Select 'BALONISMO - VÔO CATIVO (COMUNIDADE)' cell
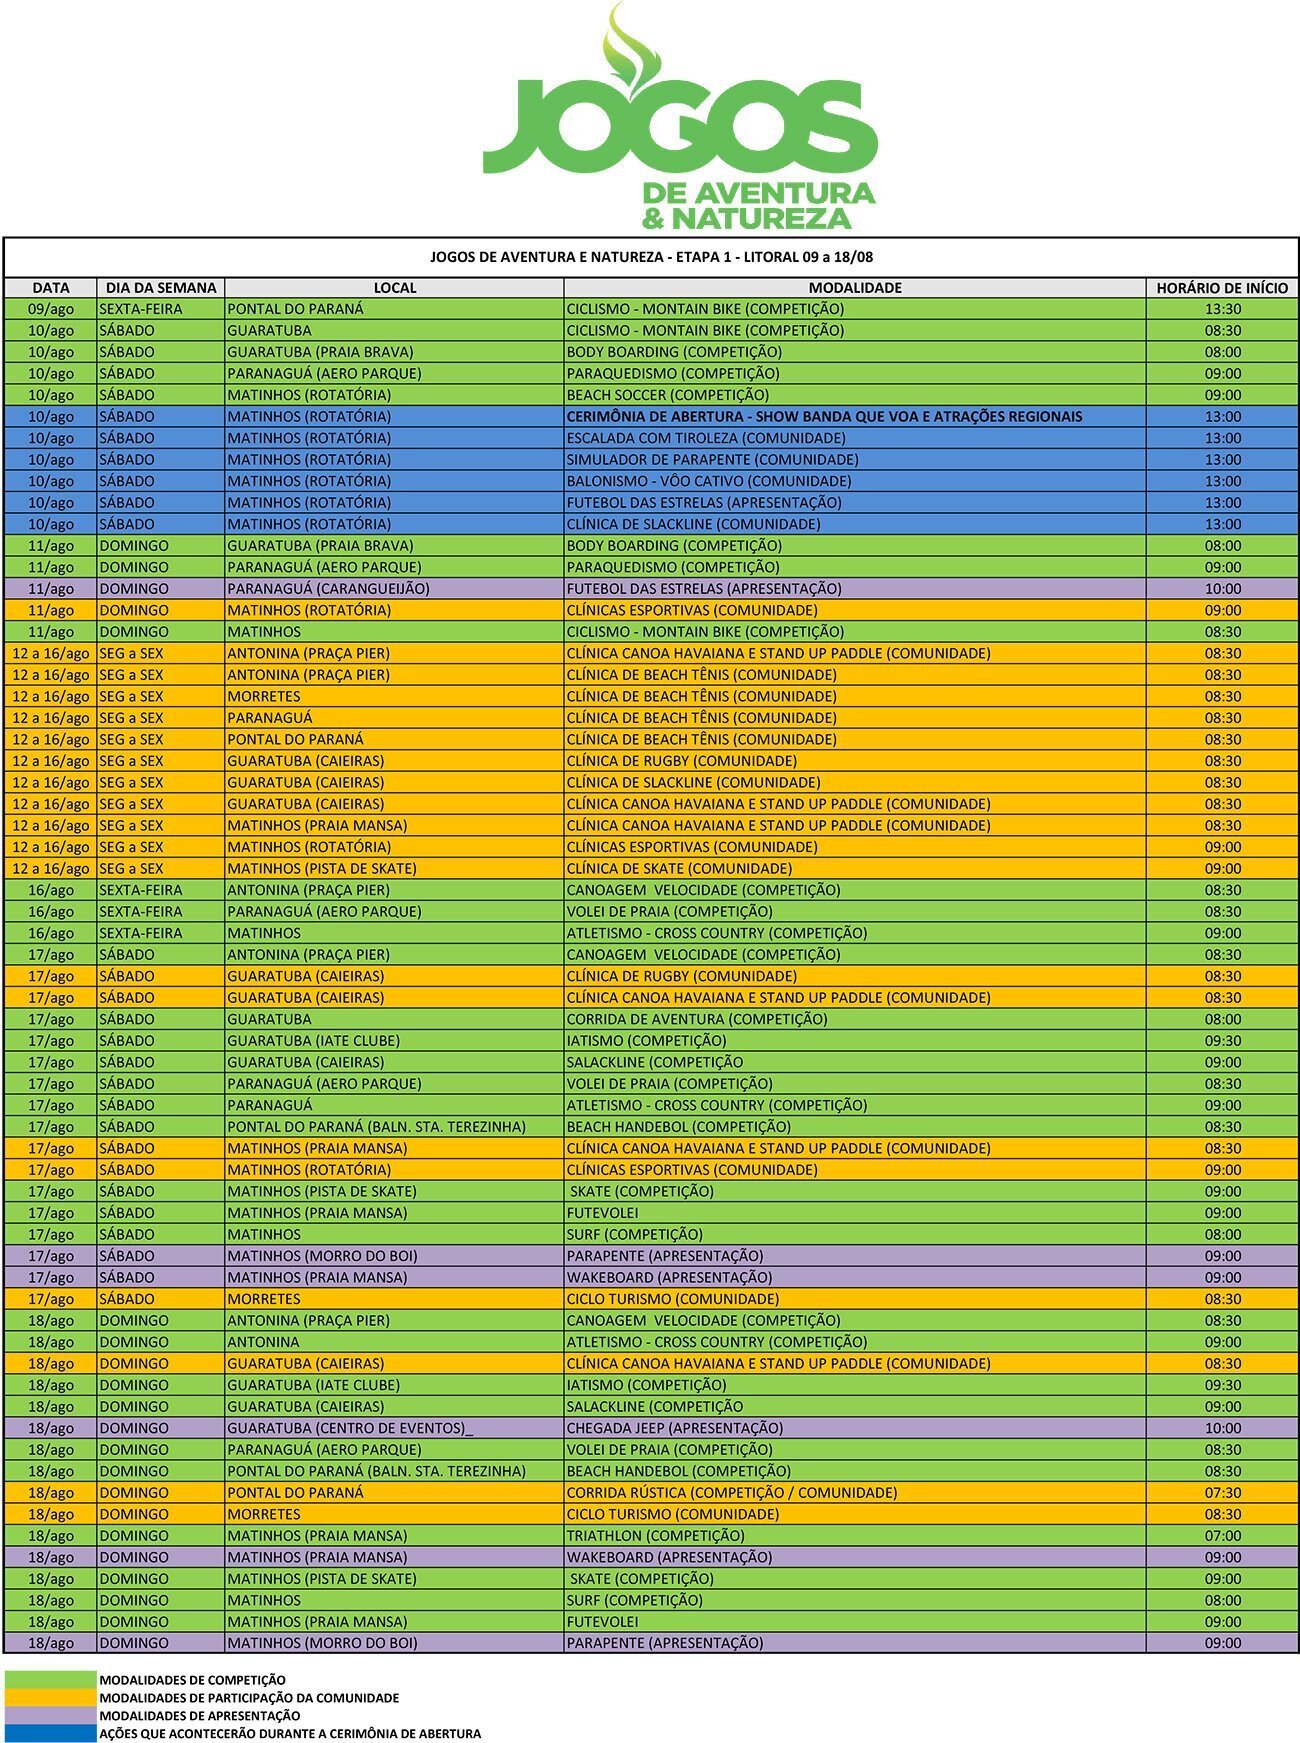This screenshot has width=1300, height=1743. point(855,481)
